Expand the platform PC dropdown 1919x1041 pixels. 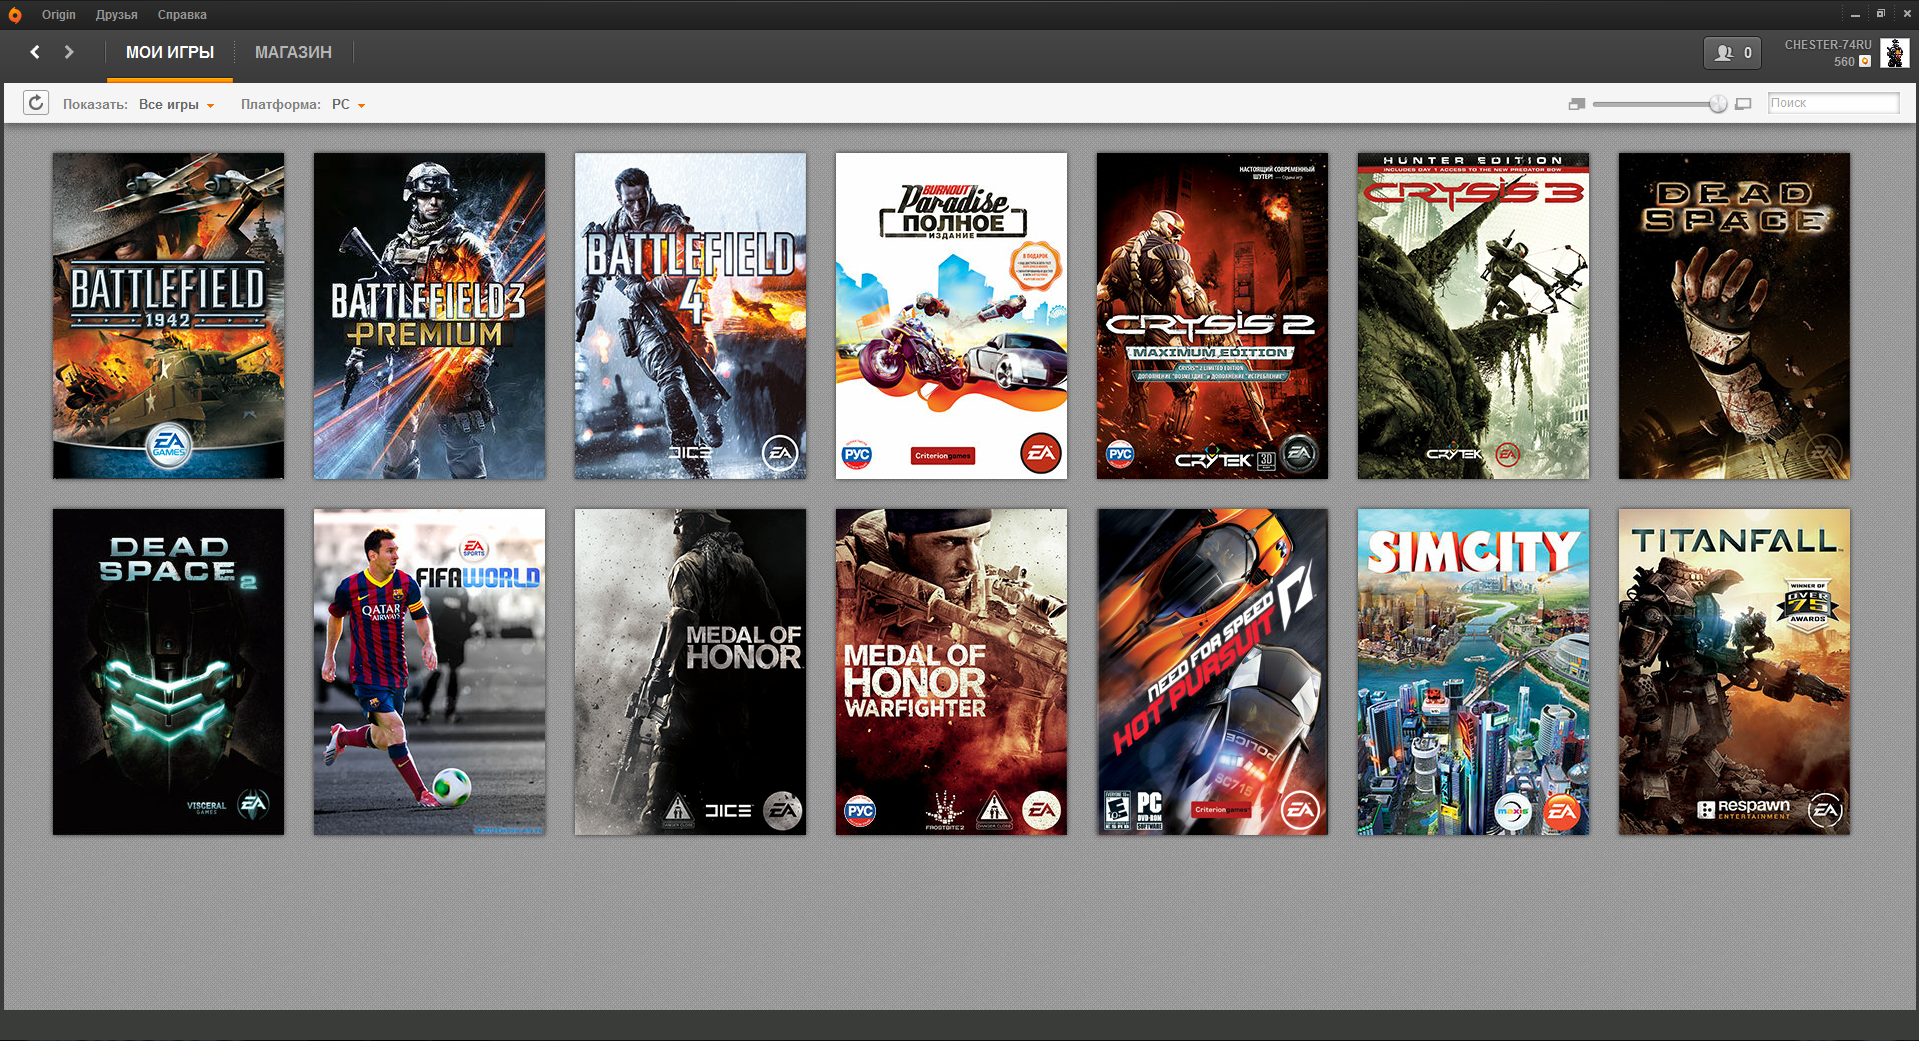pos(348,104)
